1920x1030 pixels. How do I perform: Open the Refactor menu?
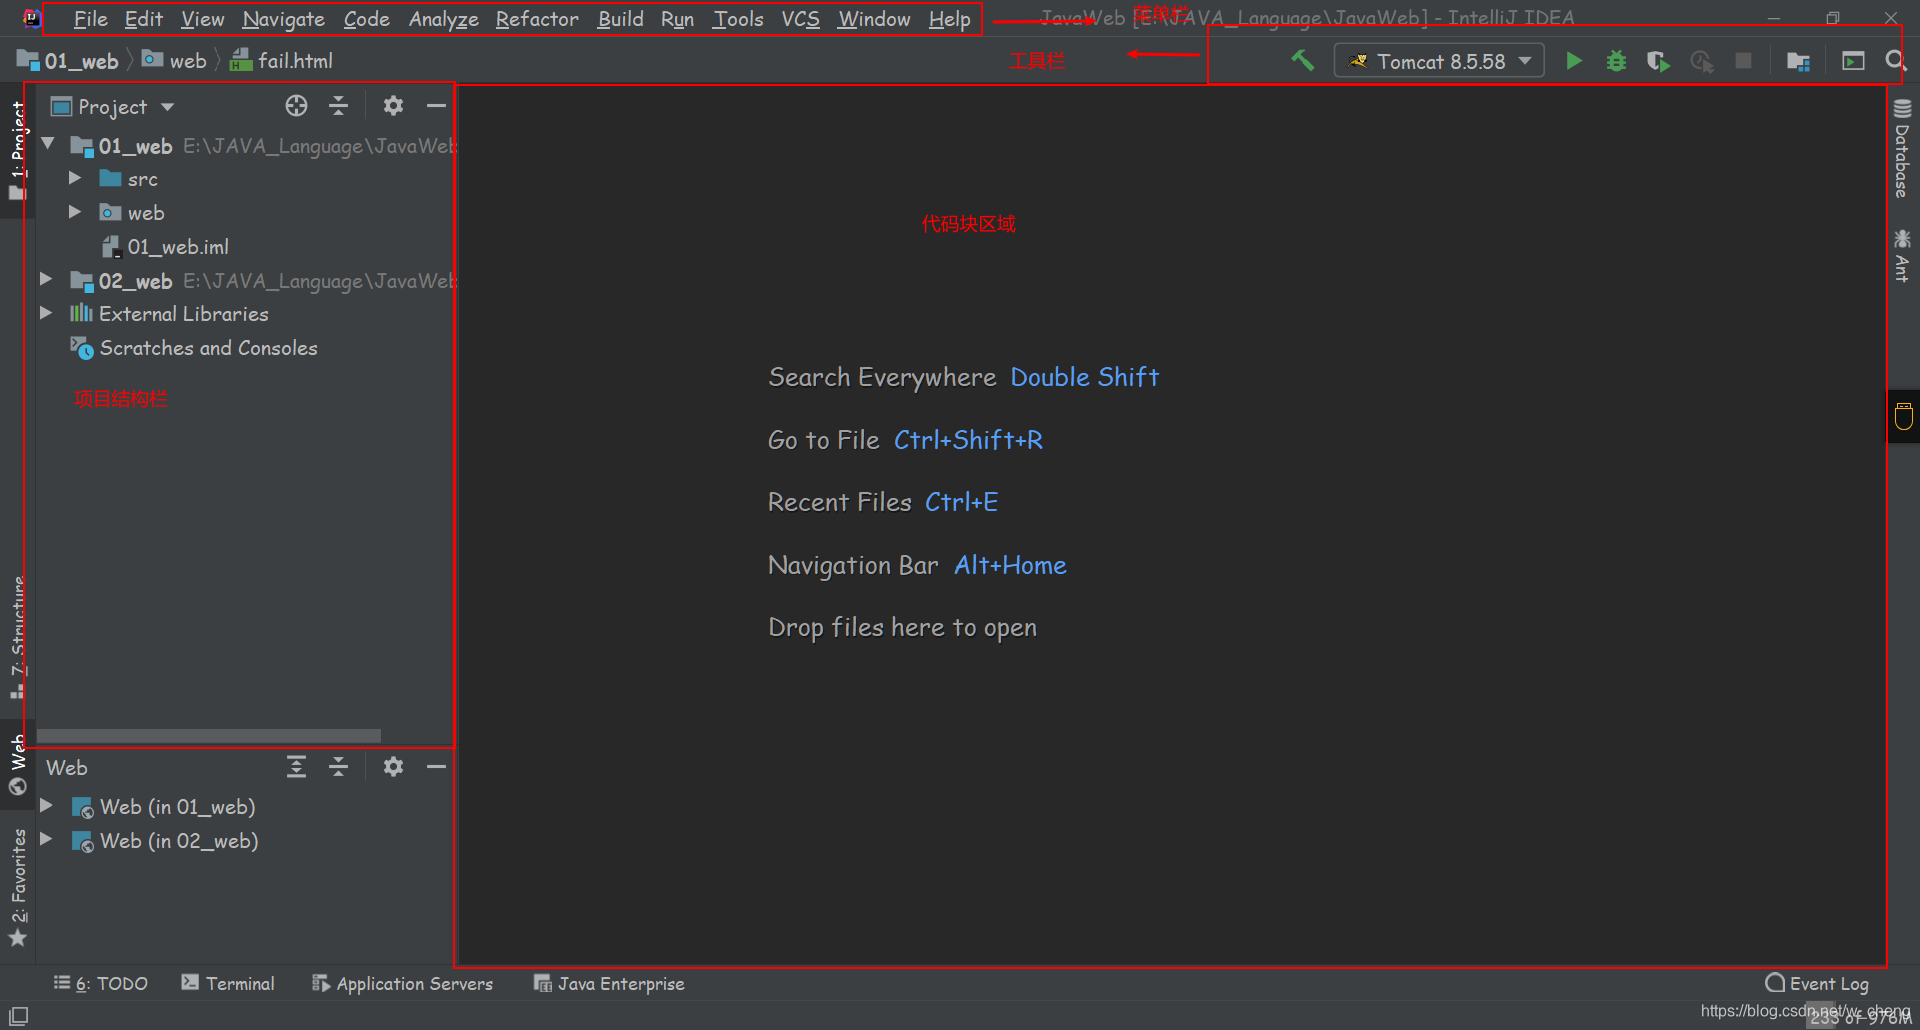pos(536,19)
